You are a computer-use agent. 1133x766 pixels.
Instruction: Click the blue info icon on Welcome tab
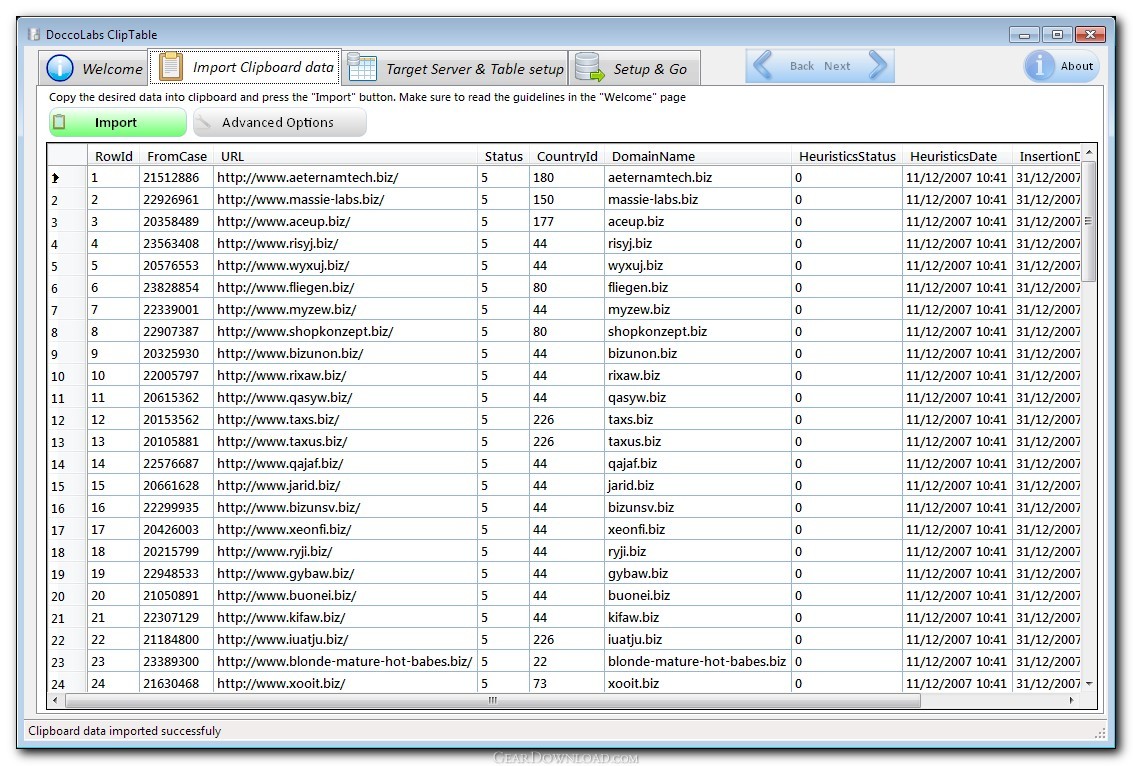coord(60,68)
